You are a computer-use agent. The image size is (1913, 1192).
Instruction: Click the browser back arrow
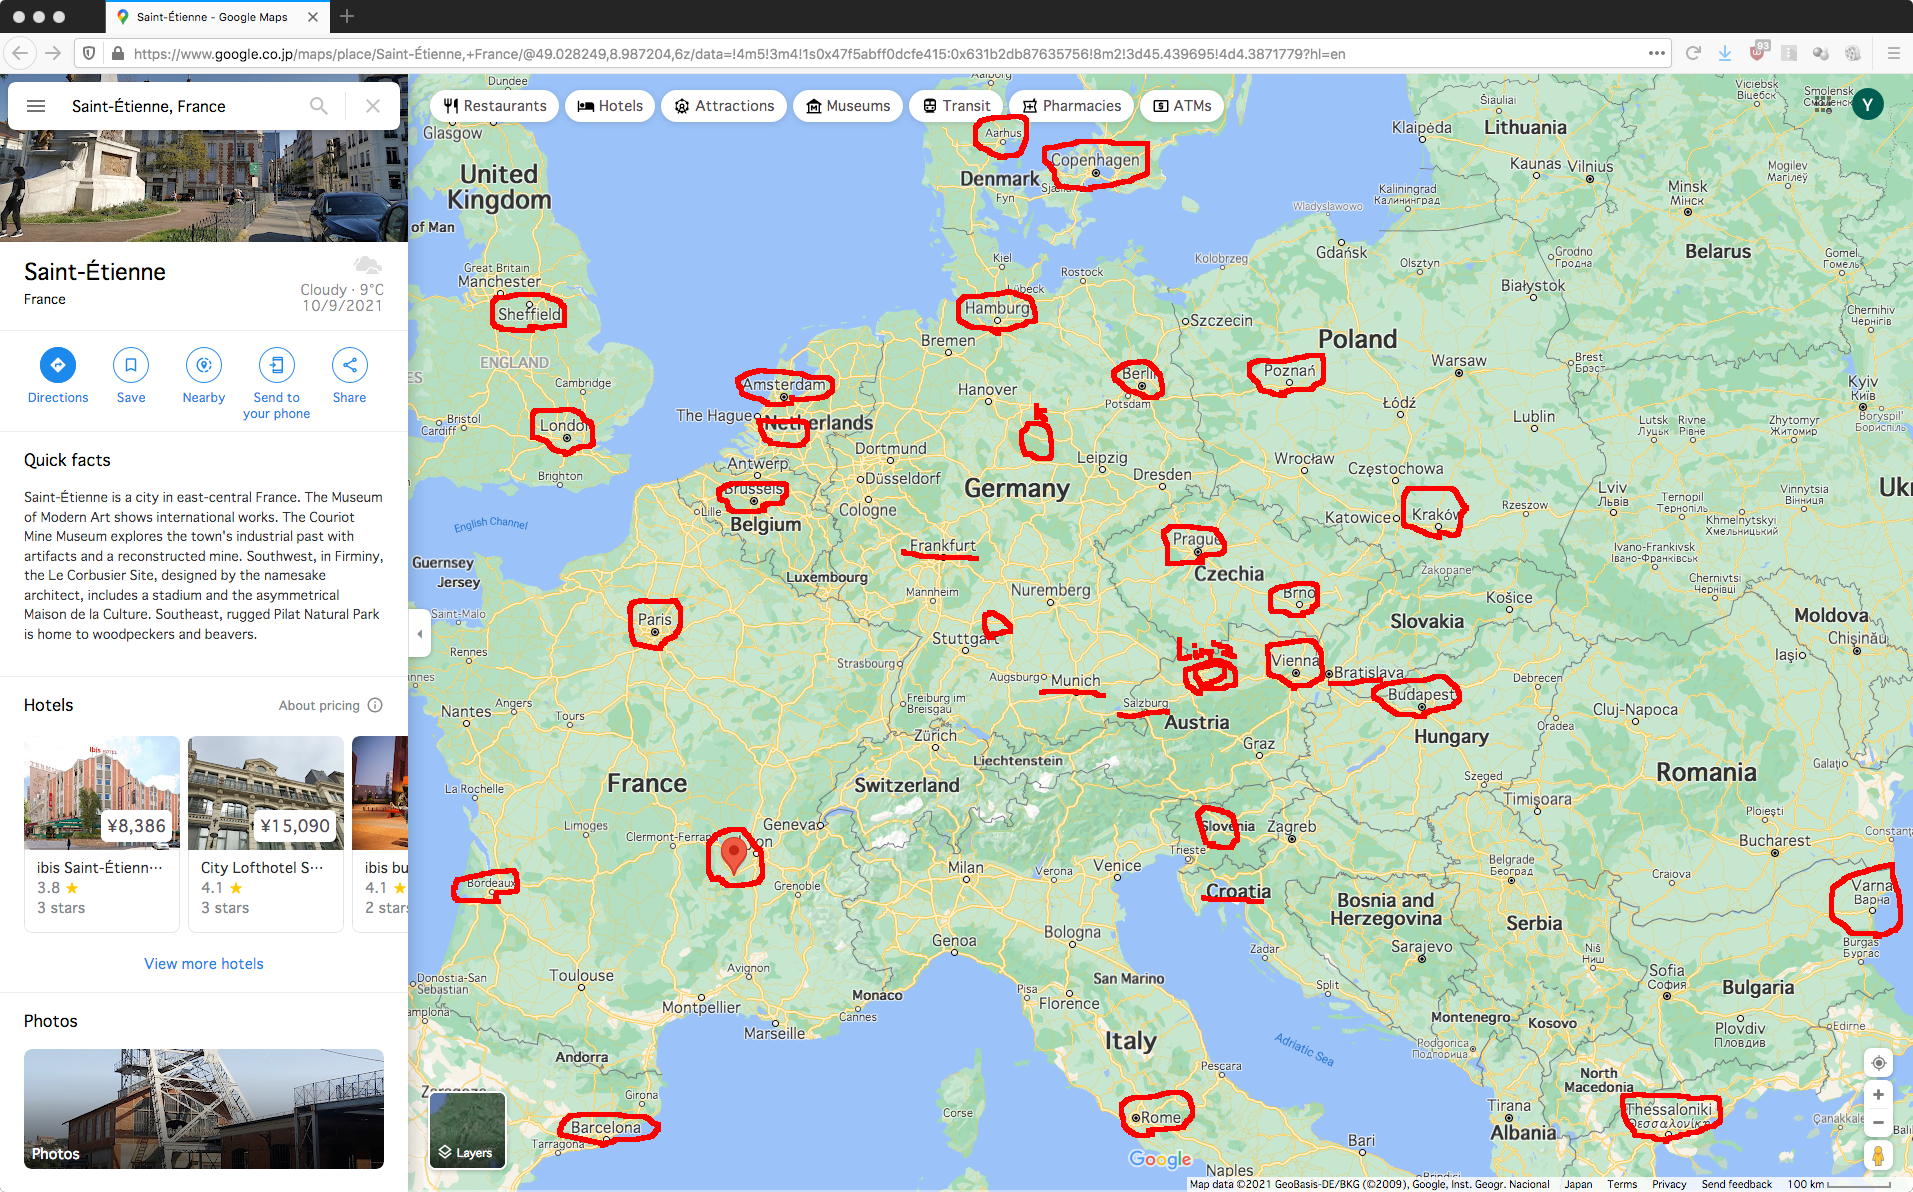[21, 53]
